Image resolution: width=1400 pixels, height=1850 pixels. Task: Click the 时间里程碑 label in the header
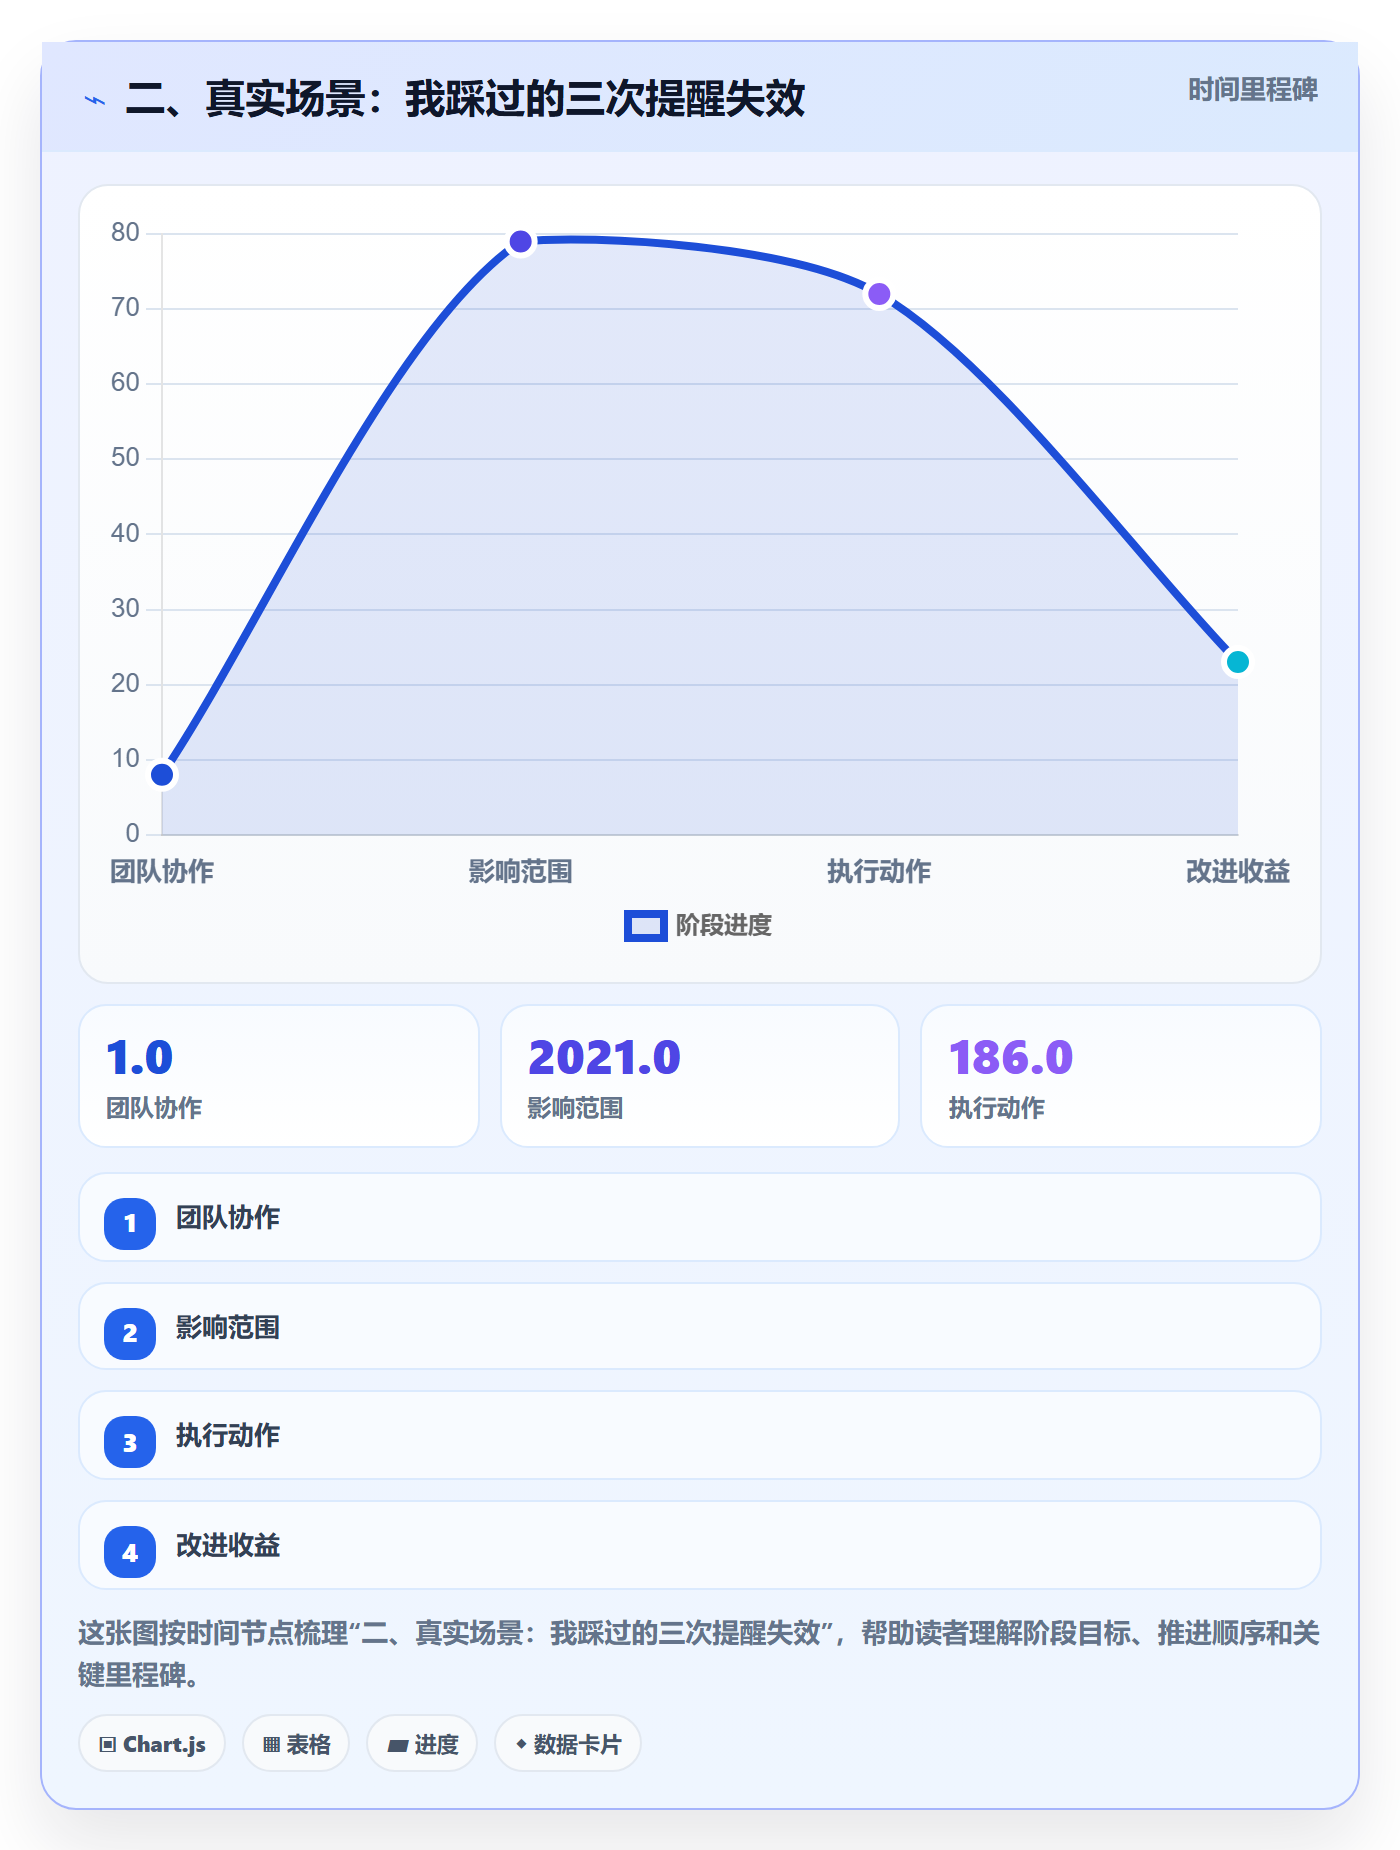[x=1253, y=90]
